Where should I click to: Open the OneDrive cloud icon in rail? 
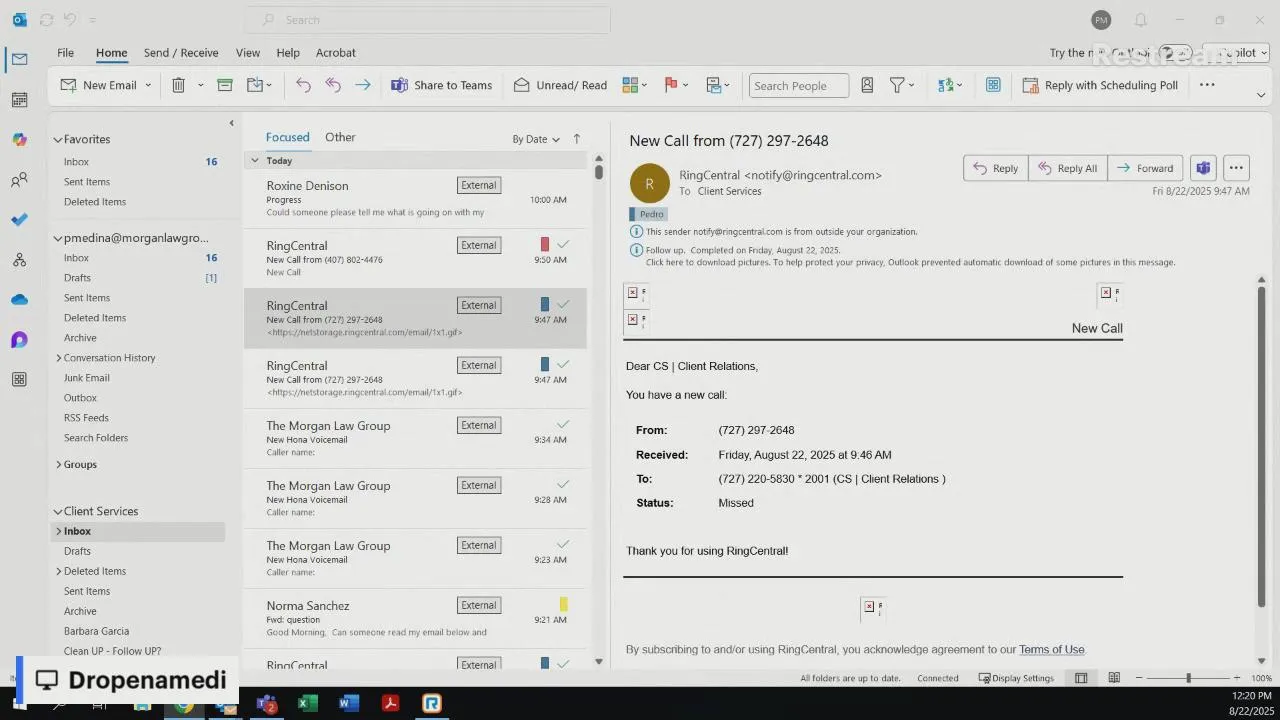coord(19,300)
